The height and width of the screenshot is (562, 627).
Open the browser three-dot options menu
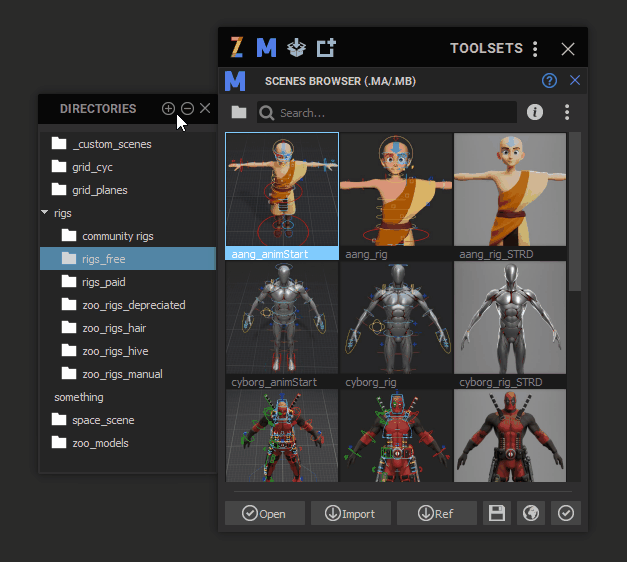567,112
